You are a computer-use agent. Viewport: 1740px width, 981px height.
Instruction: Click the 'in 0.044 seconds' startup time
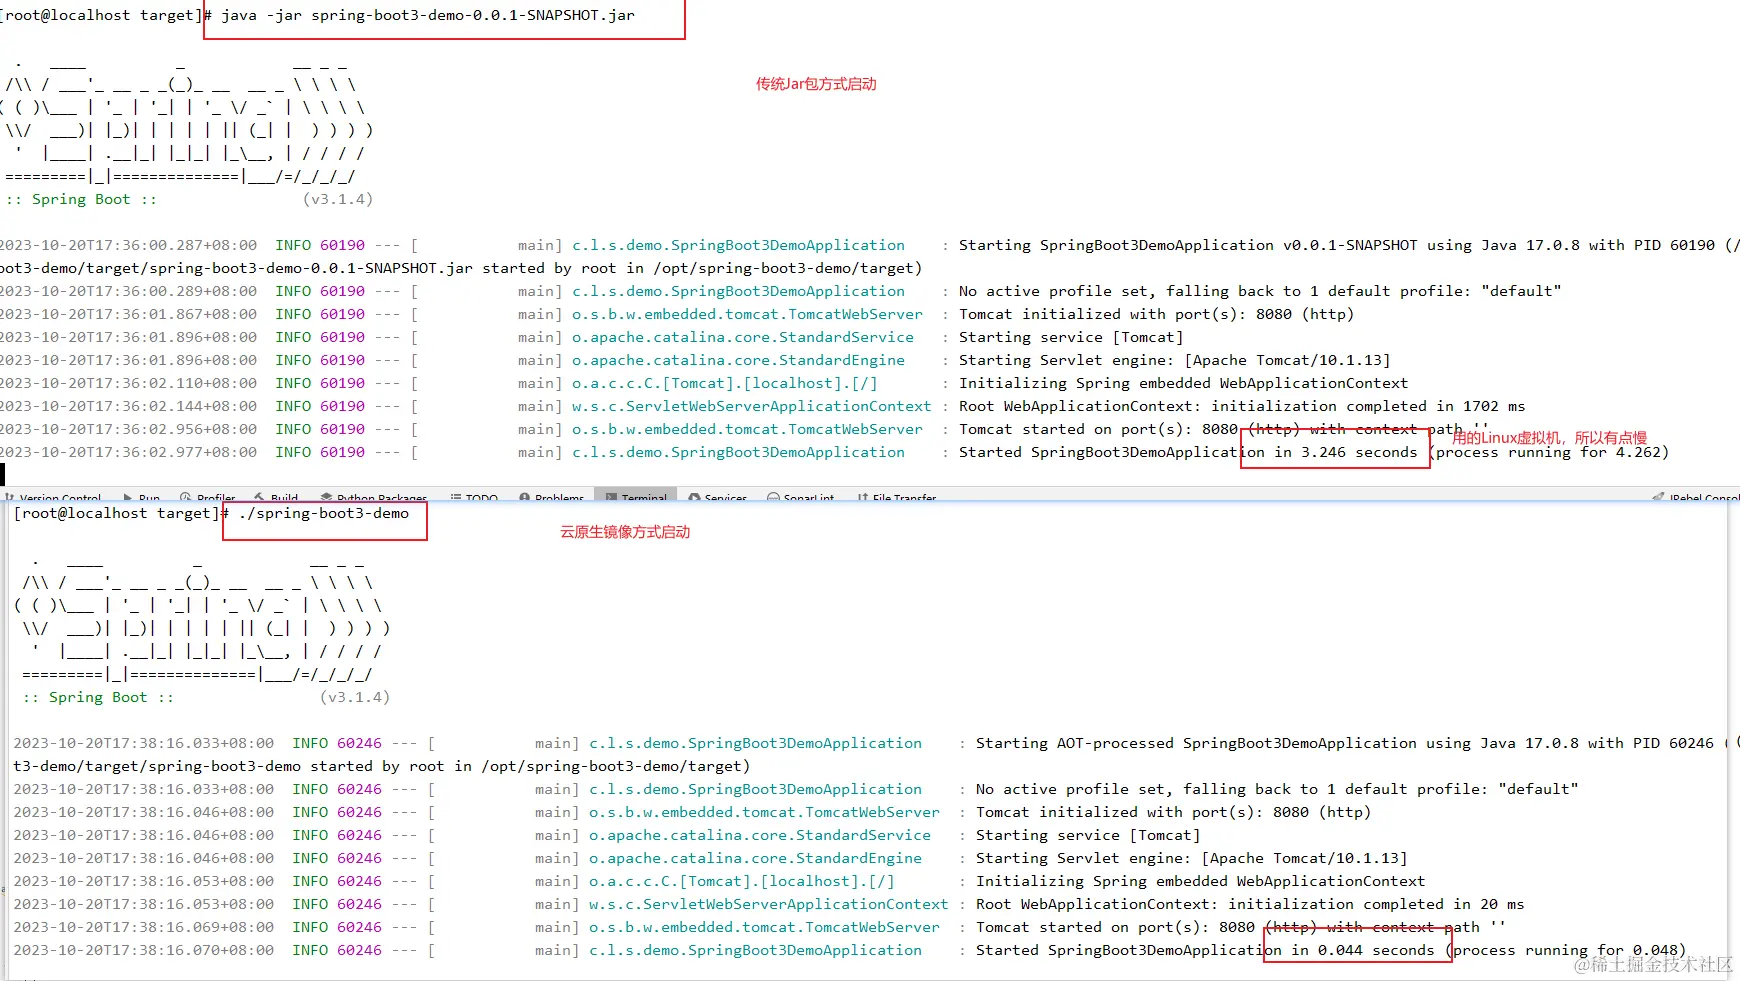click(1363, 950)
